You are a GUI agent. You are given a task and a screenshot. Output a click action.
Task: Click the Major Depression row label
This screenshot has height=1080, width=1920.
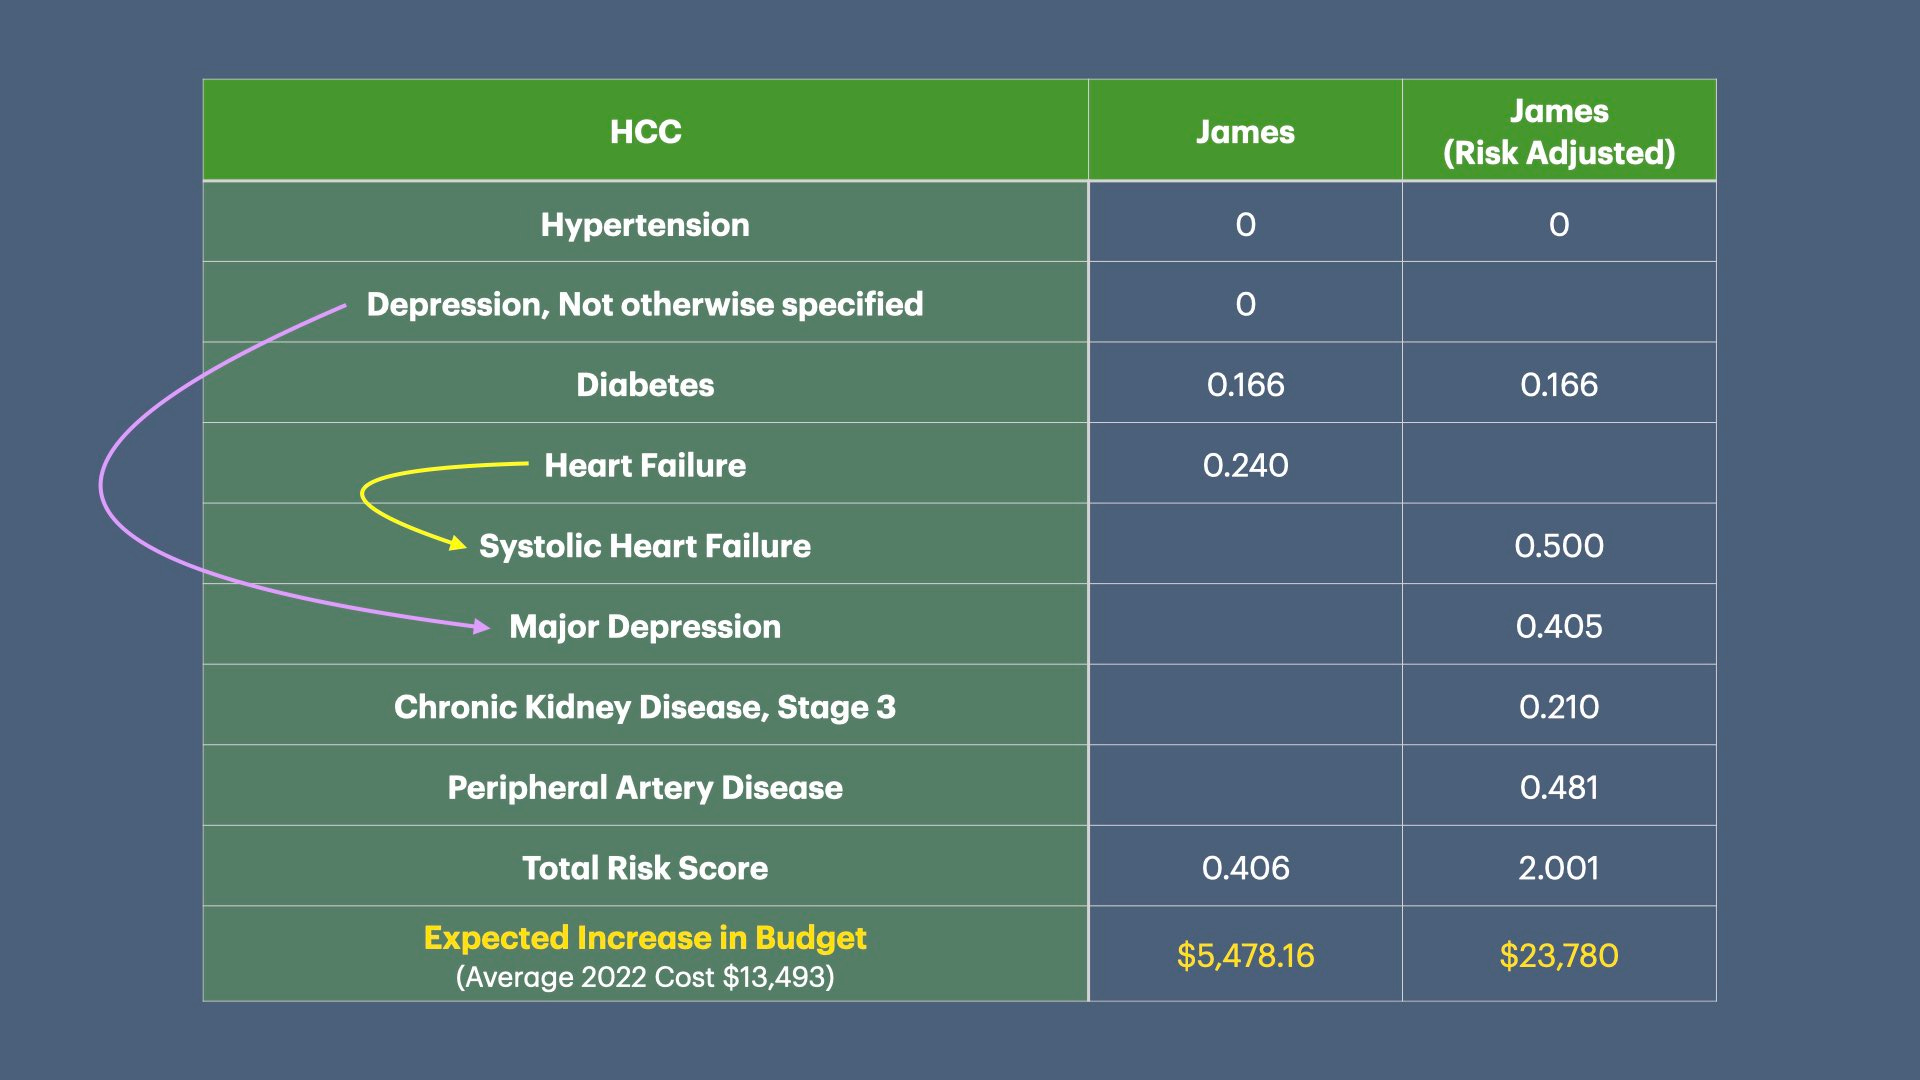point(645,627)
